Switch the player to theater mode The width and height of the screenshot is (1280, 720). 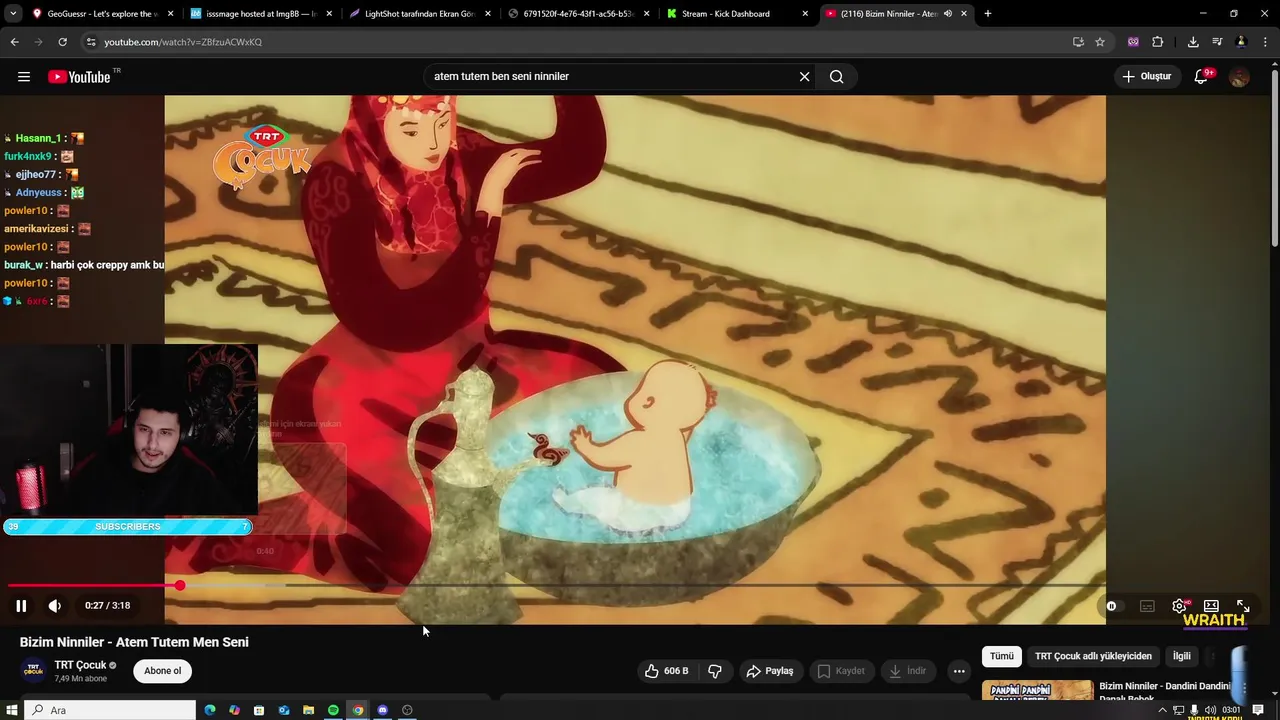[1211, 606]
